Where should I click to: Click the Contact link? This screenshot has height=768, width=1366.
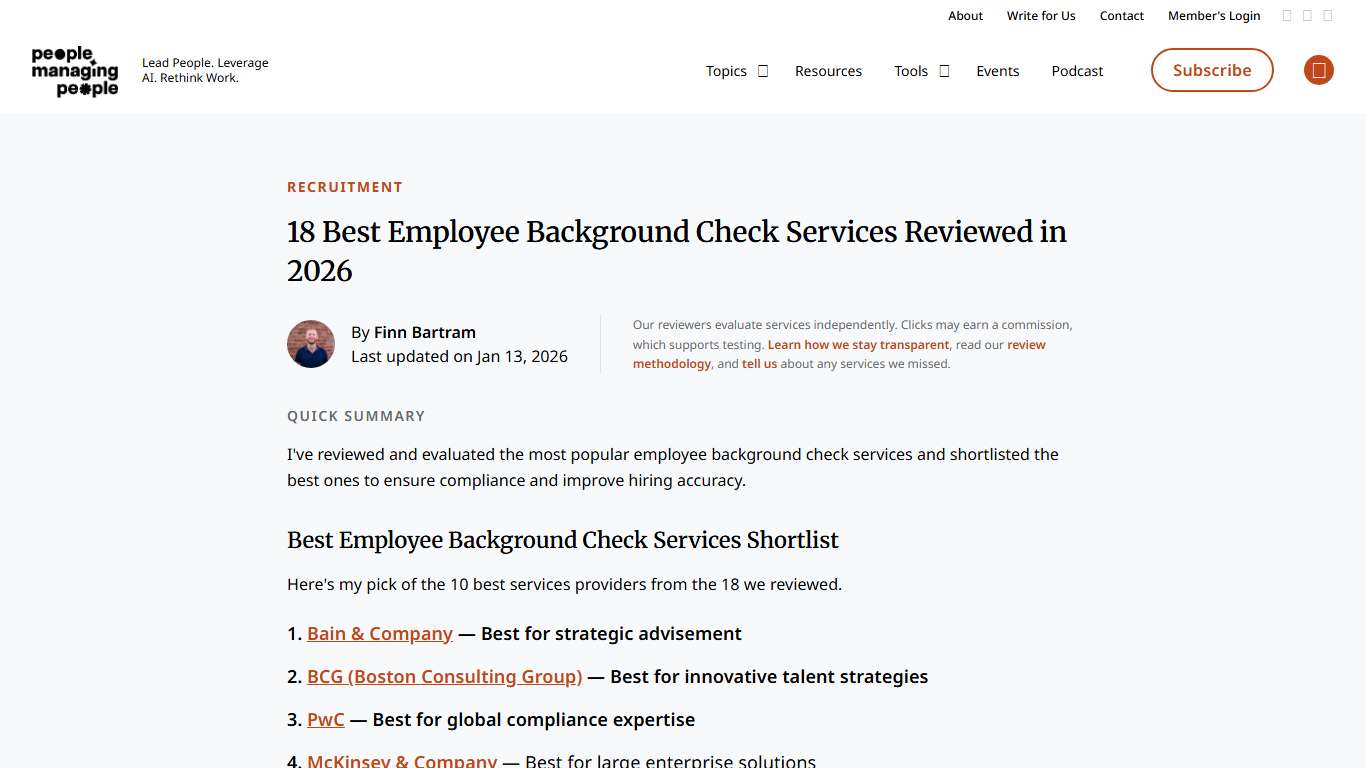tap(1121, 15)
